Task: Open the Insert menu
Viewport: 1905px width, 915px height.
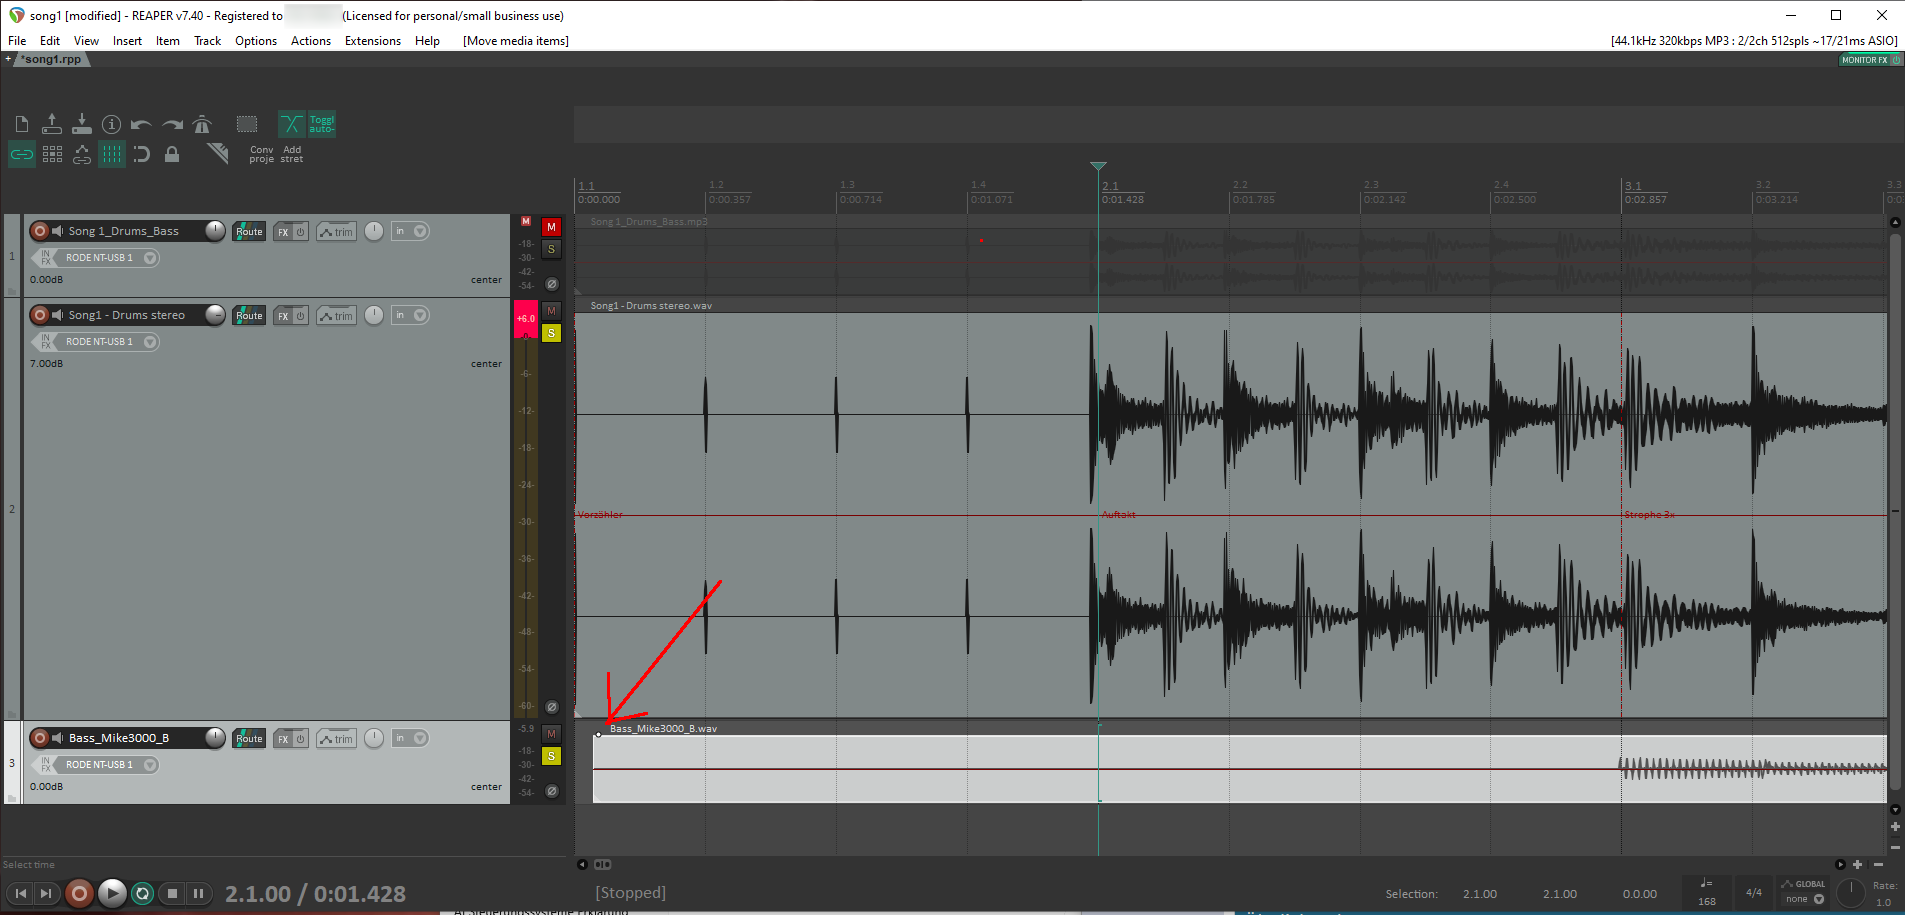Action: pos(127,41)
